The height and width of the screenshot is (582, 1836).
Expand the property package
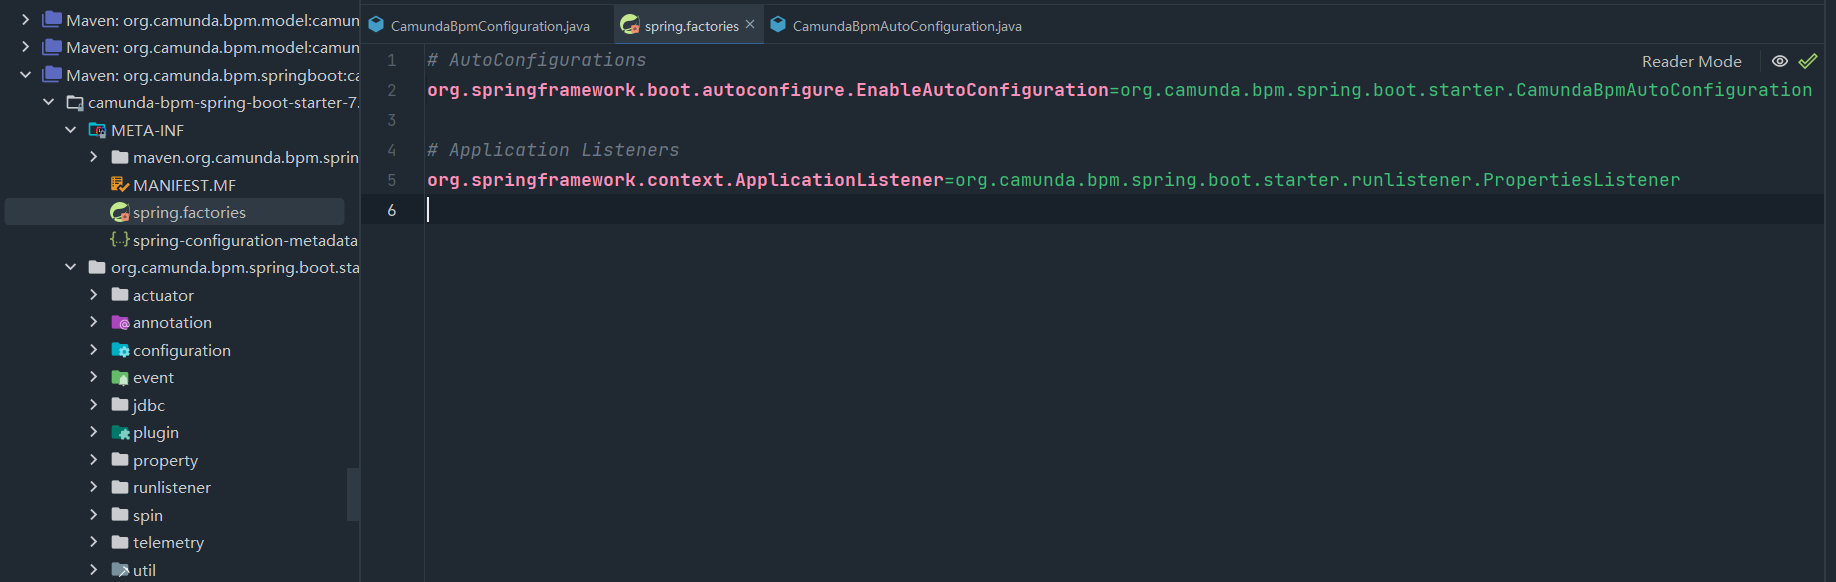click(93, 460)
